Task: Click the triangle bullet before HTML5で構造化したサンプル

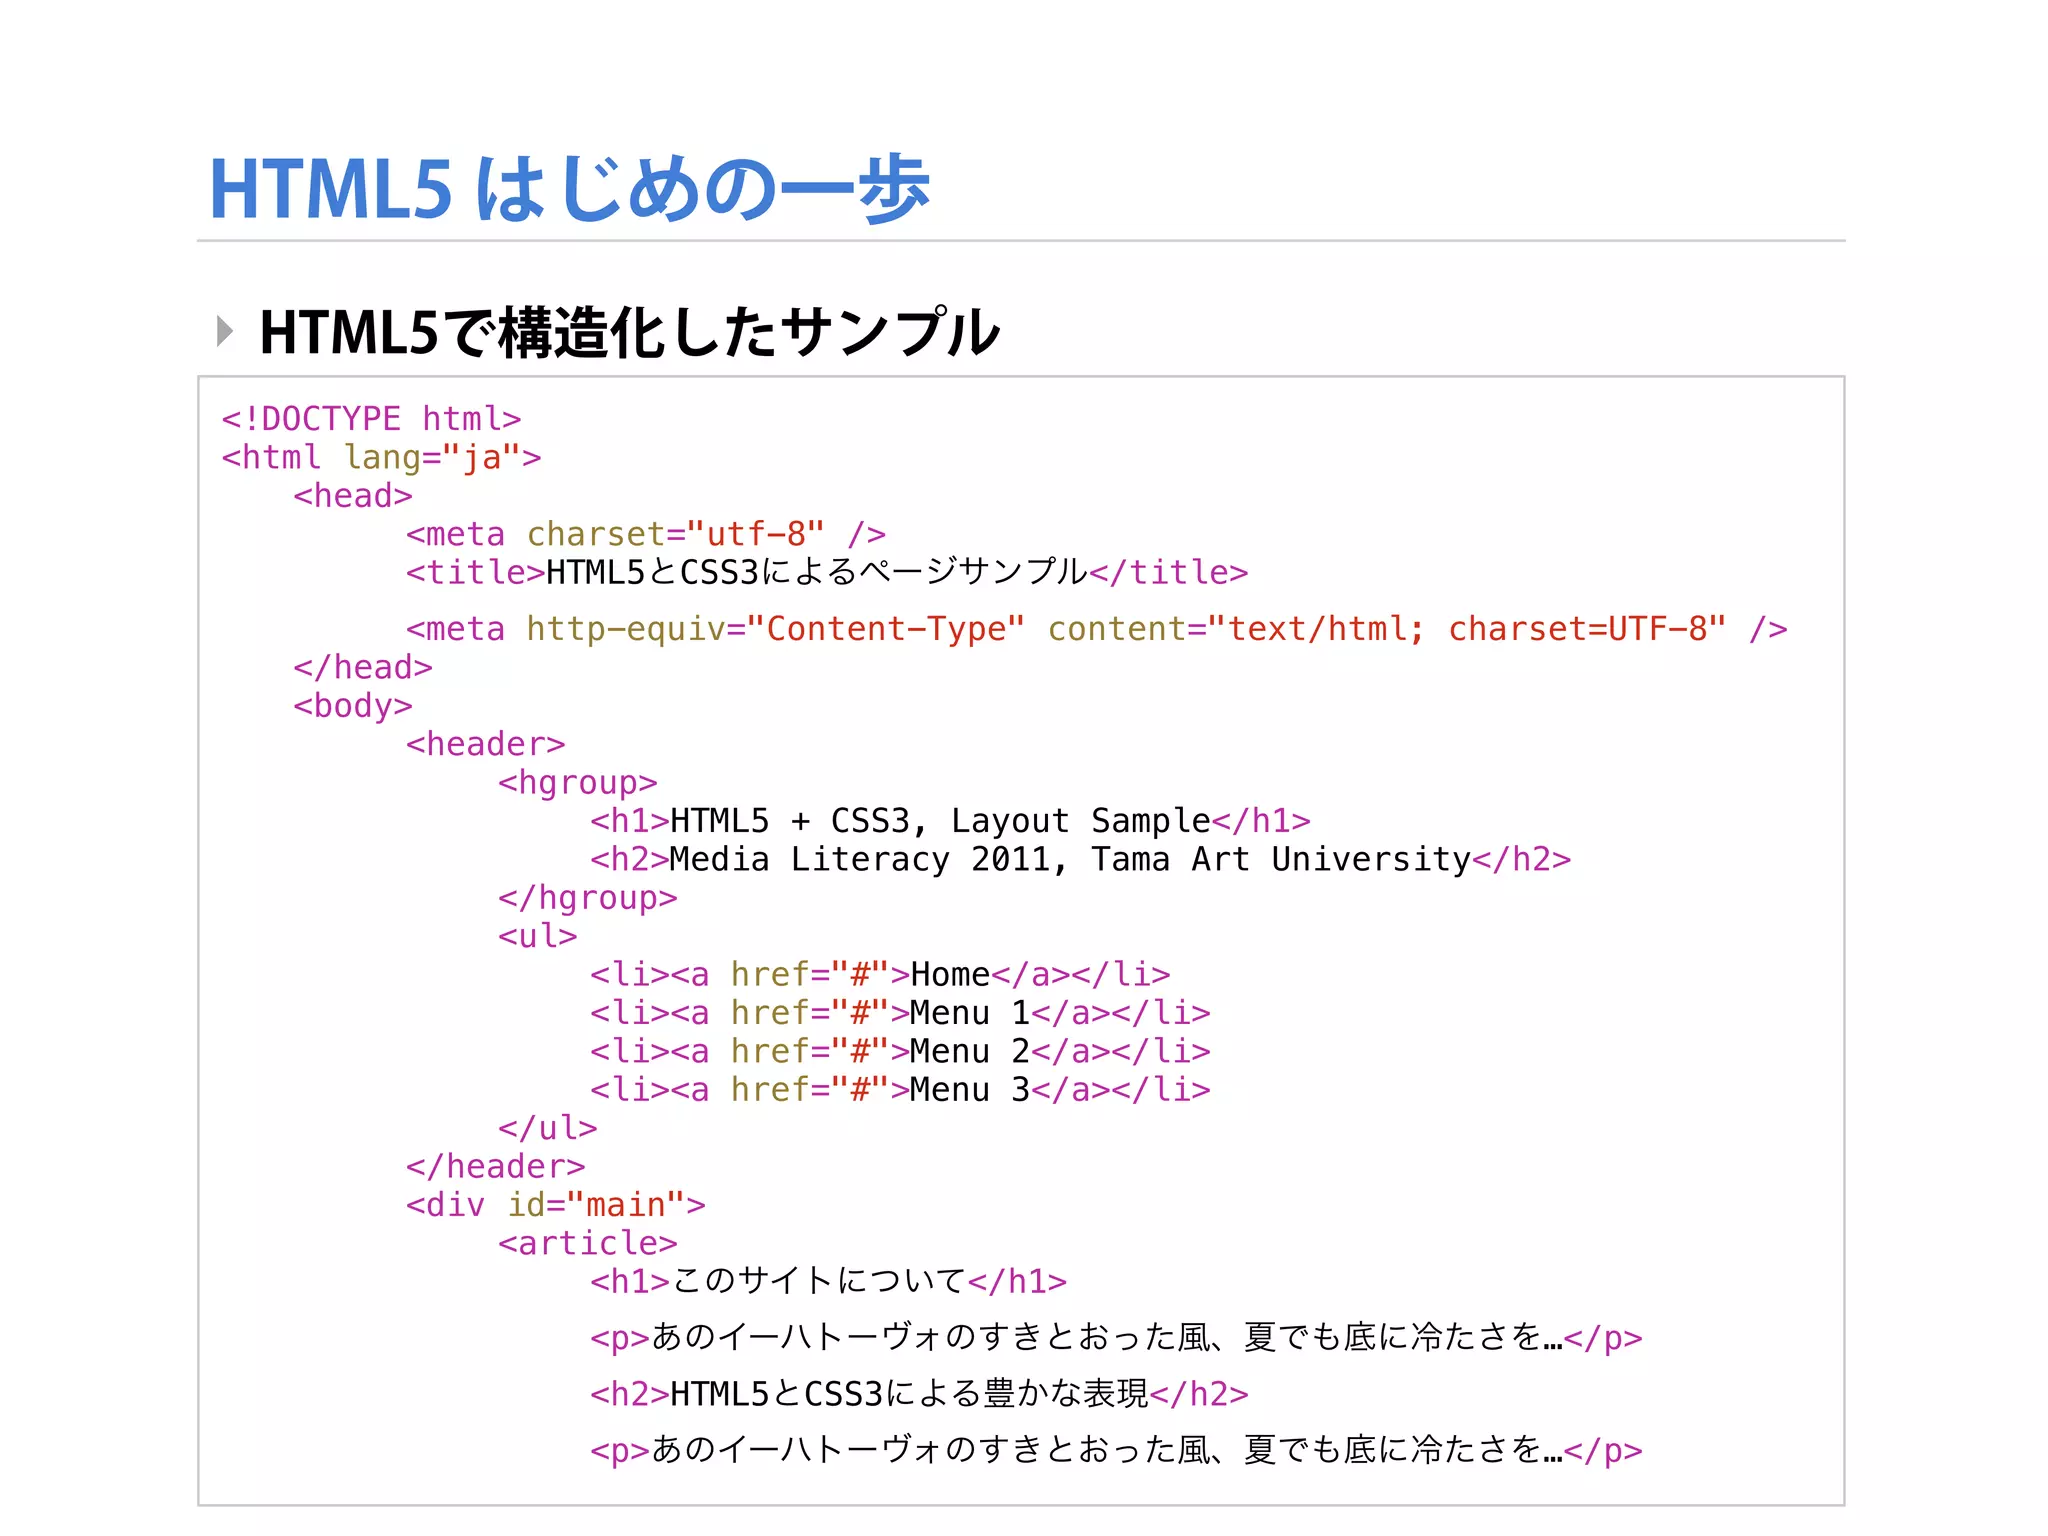Action: [x=225, y=331]
